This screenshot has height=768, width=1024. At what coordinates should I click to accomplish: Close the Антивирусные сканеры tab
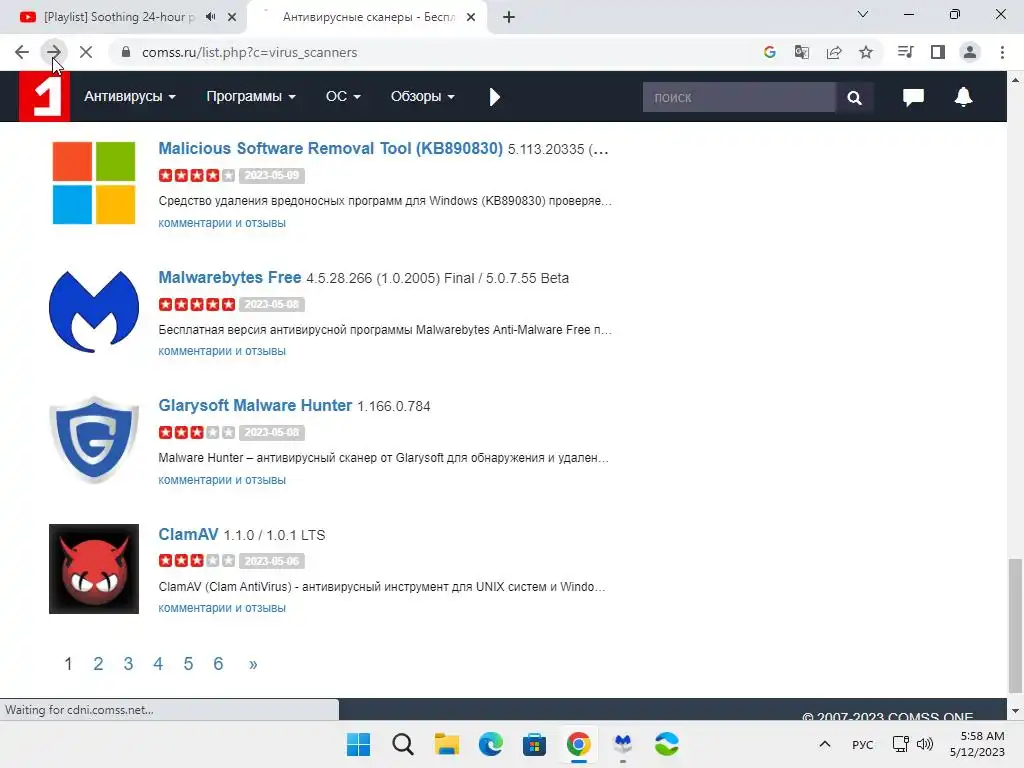click(471, 17)
